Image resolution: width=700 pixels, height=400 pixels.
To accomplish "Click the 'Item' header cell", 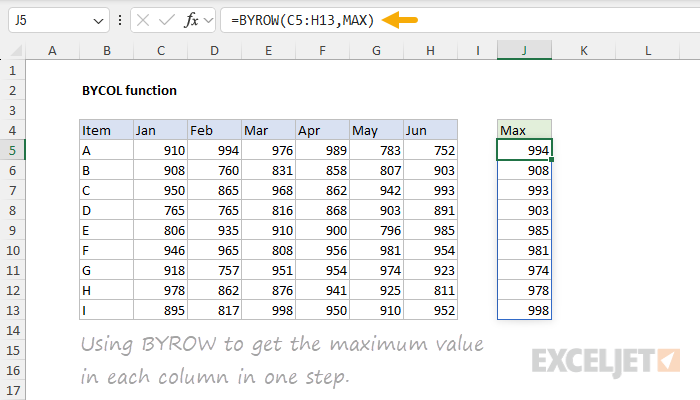I will click(107, 130).
